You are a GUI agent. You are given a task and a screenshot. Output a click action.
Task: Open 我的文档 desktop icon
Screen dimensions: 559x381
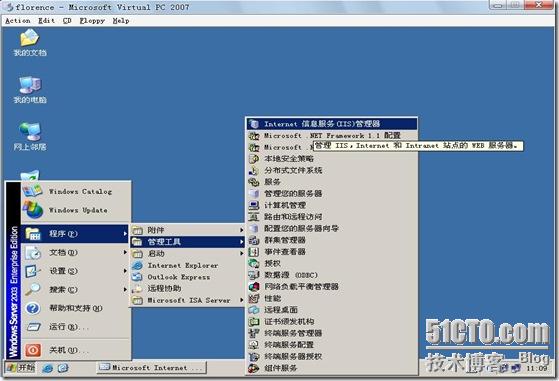(x=30, y=43)
